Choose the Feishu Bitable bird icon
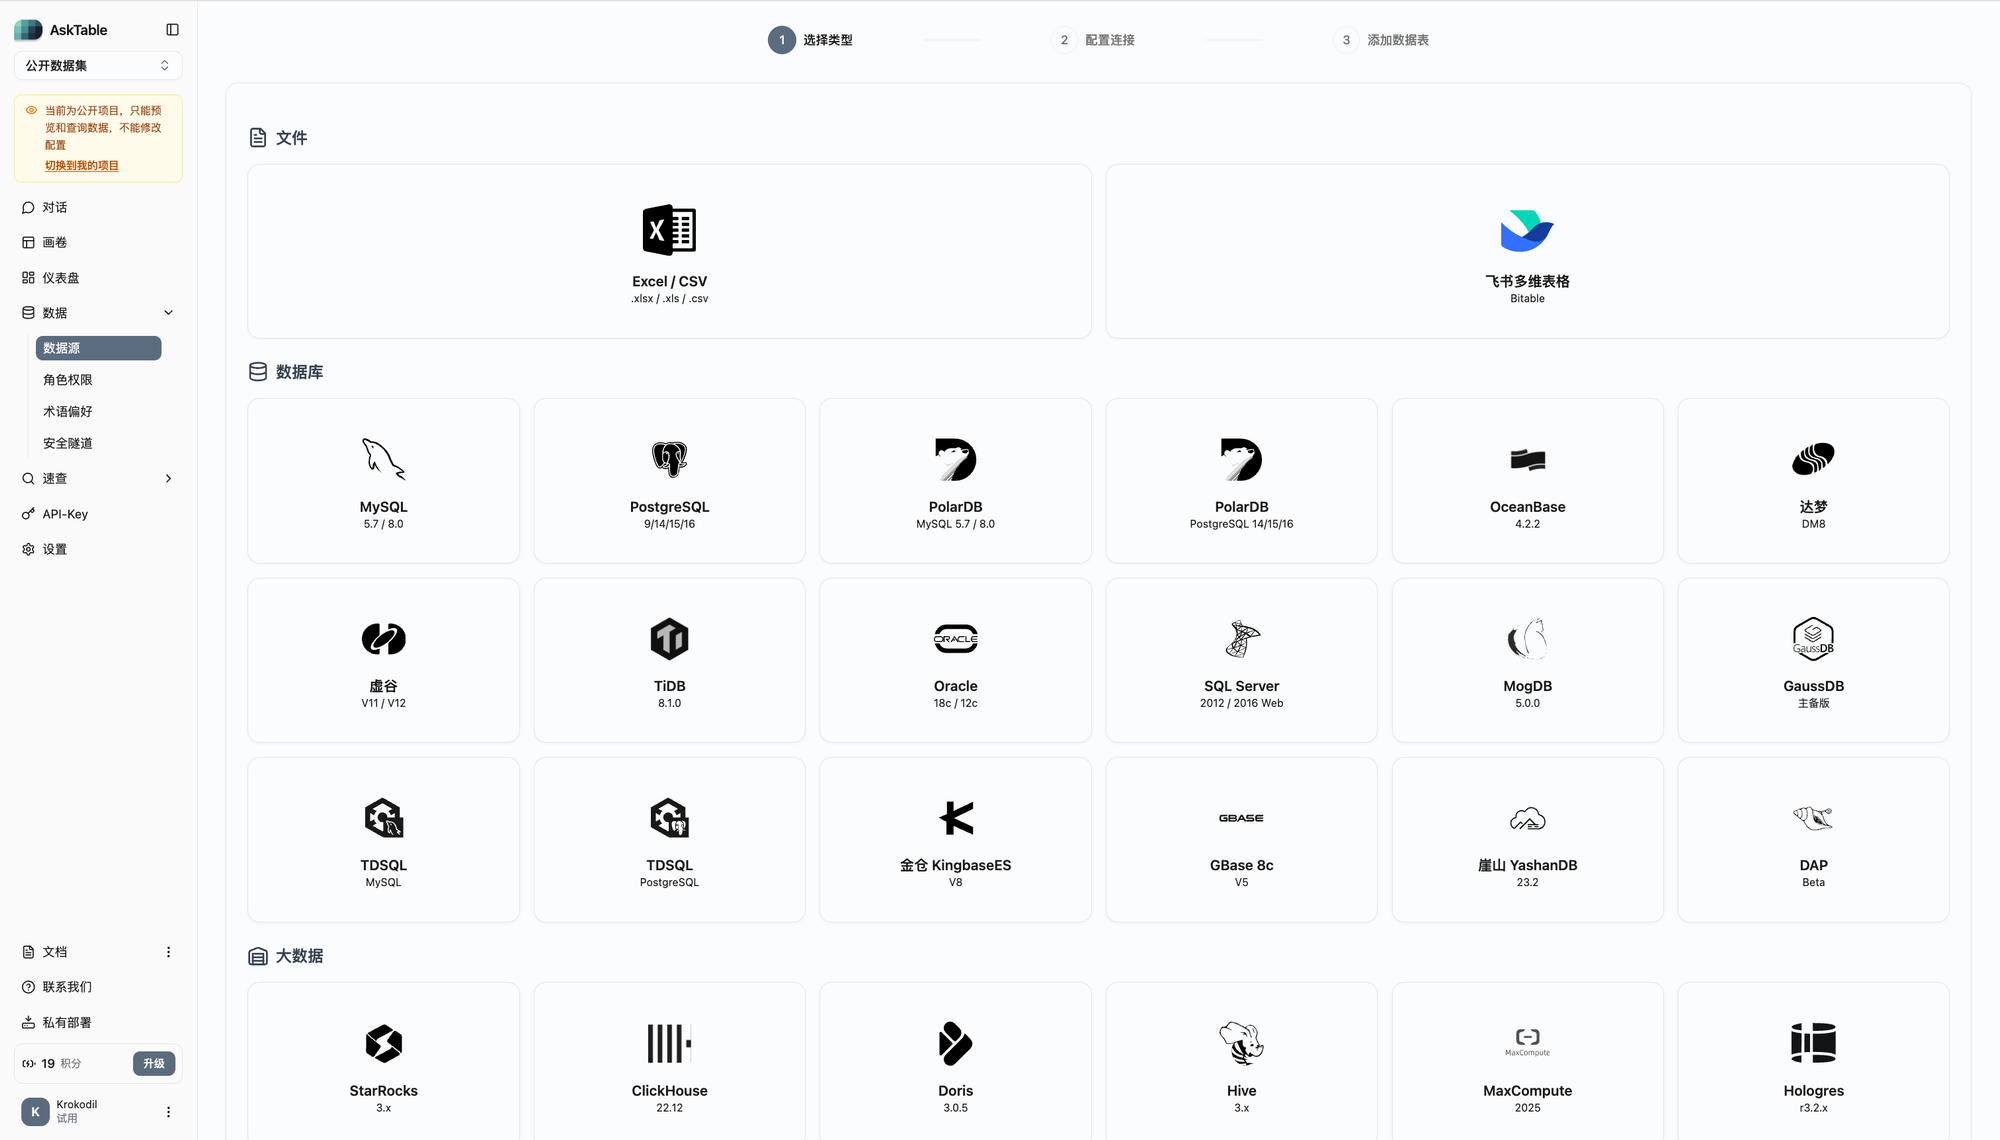 click(x=1527, y=231)
